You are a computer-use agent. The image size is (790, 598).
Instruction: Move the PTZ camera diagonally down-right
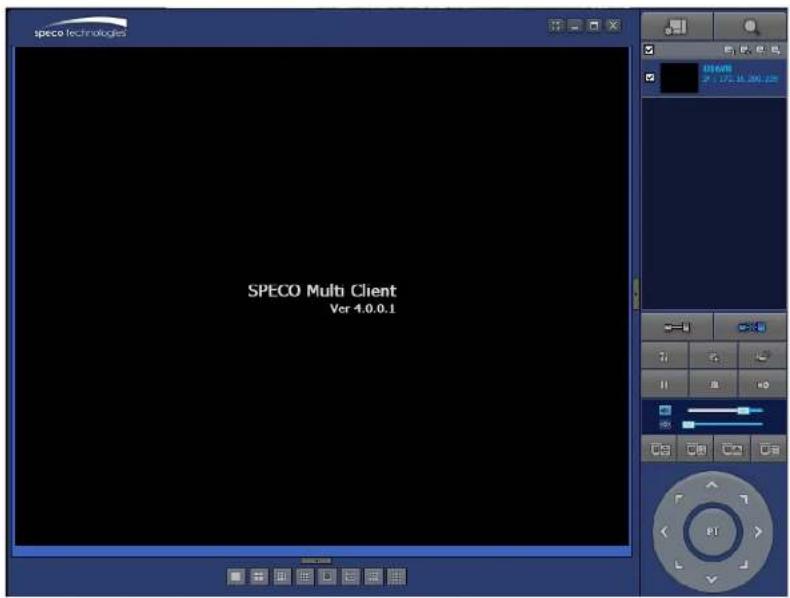pos(744,565)
